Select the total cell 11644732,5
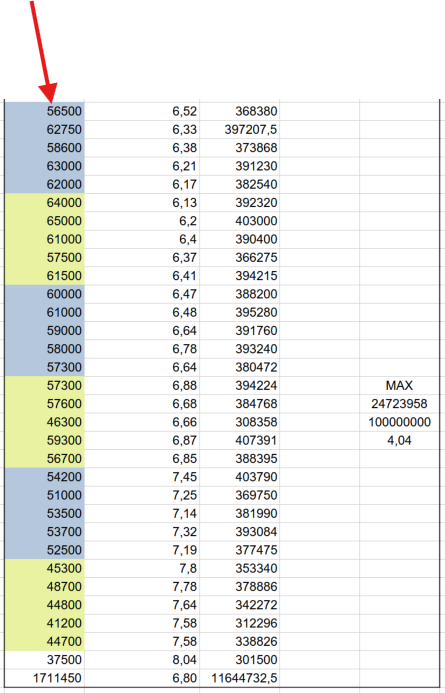 (239, 678)
